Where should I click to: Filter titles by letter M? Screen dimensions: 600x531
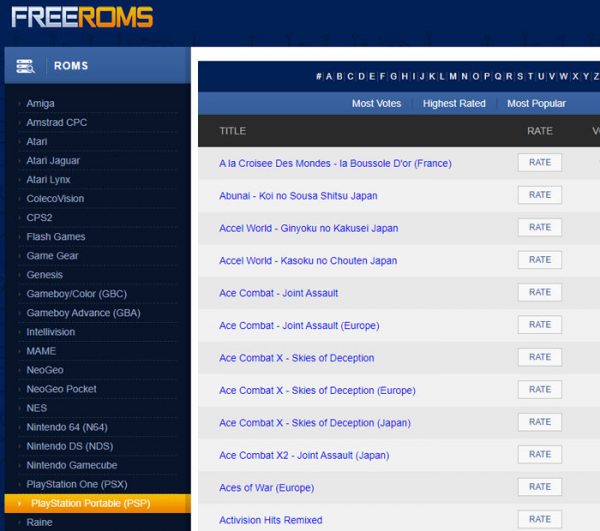453,76
